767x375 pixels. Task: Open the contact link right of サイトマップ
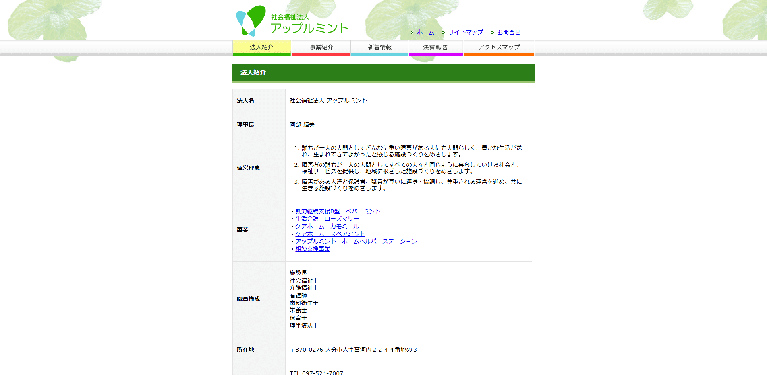pos(509,32)
